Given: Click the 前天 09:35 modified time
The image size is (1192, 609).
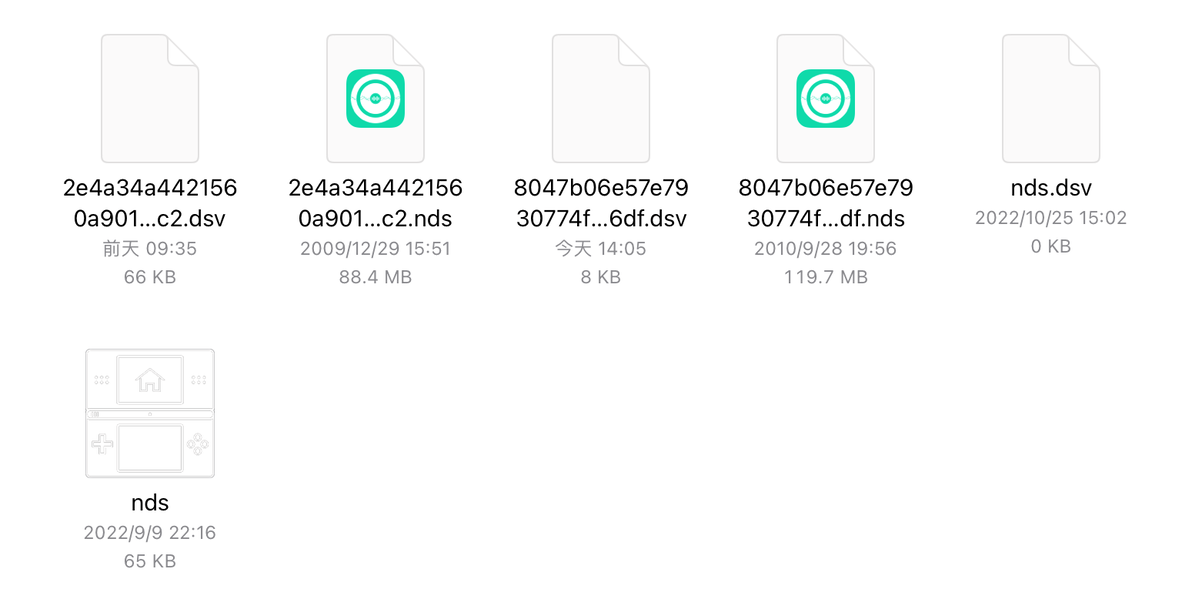Looking at the screenshot, I should click(150, 249).
